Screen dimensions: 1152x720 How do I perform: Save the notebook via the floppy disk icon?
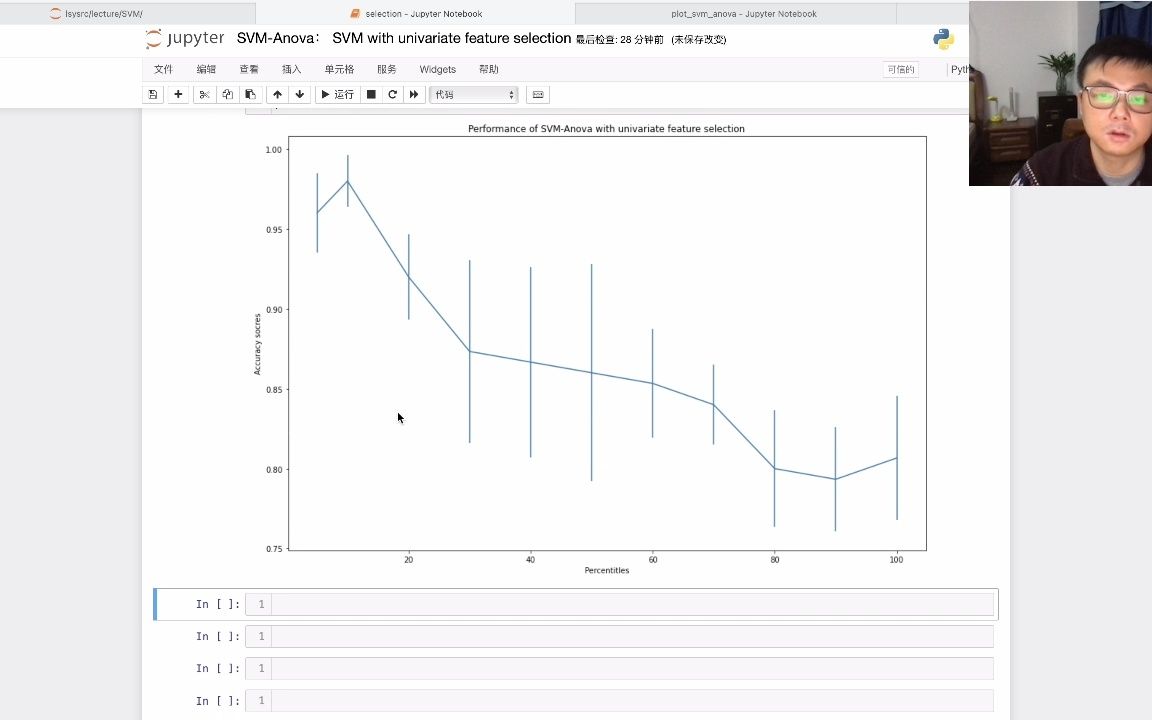pos(153,94)
